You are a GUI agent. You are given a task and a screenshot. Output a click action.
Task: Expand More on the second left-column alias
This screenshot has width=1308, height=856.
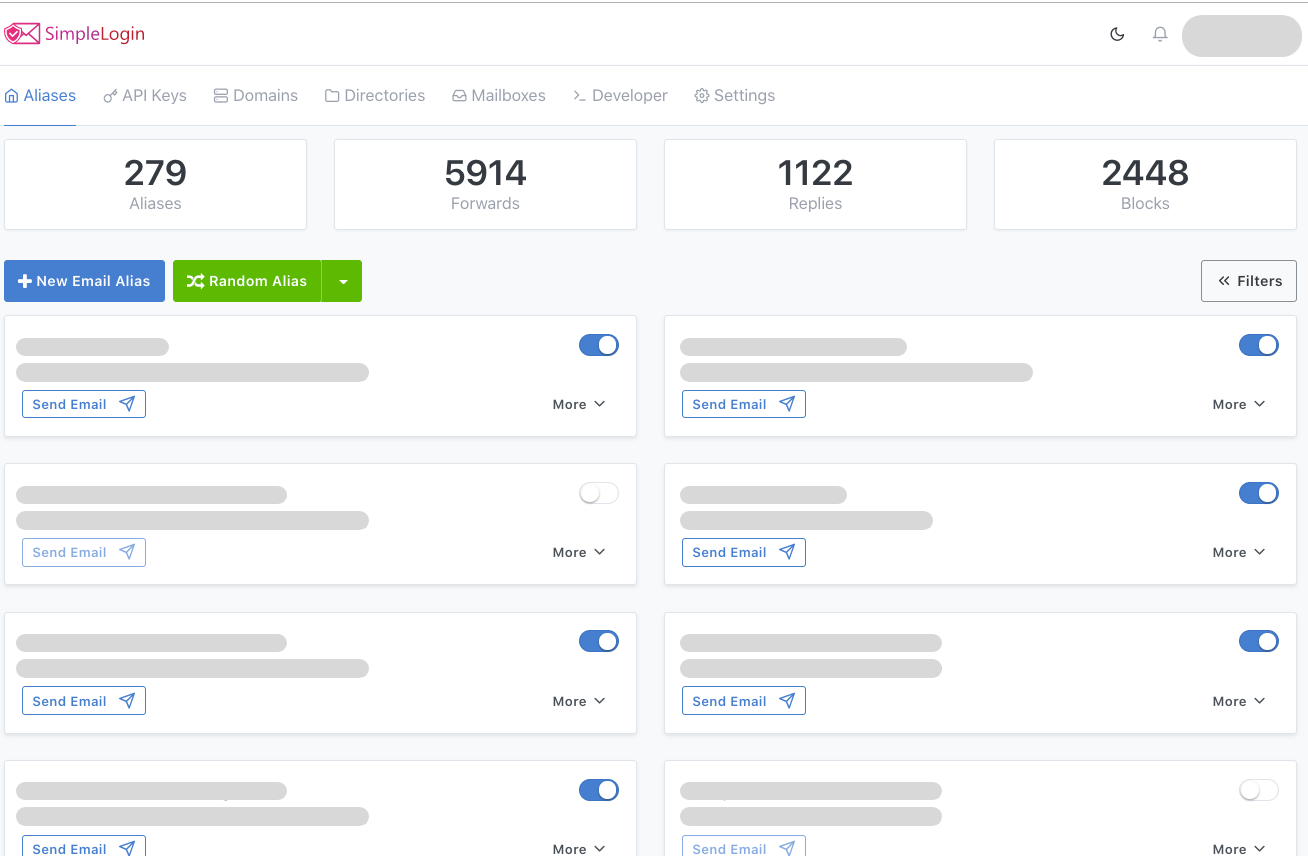pyautogui.click(x=579, y=552)
